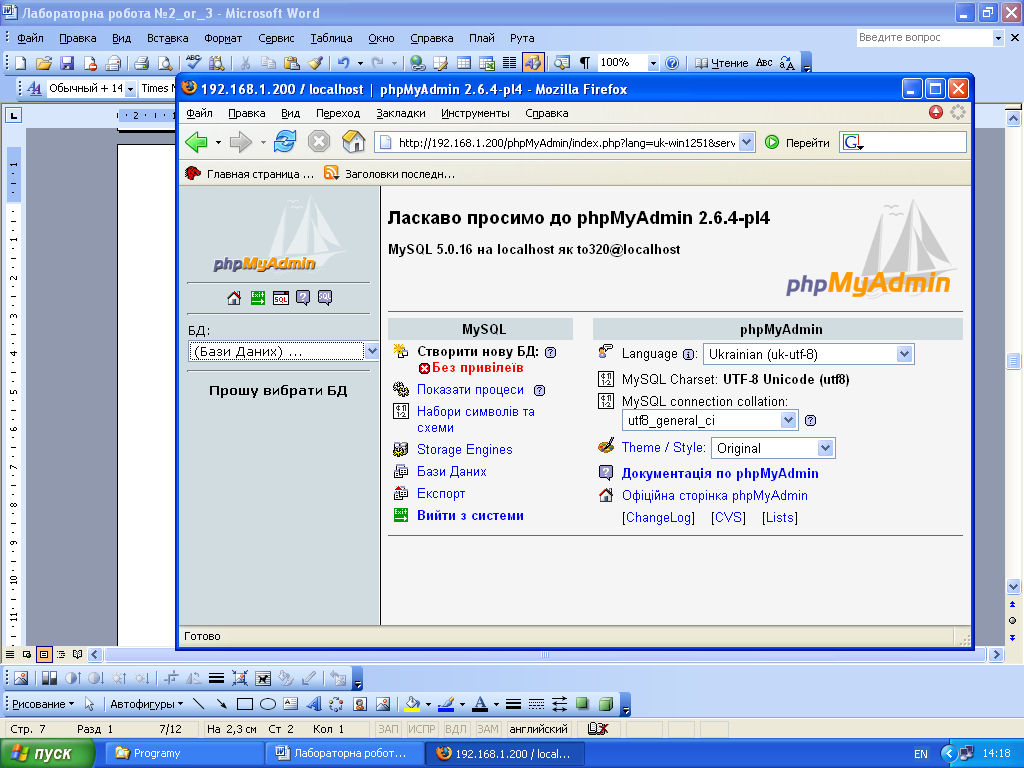Viewport: 1024px width, 768px height.
Task: Pick fill color bucket in Drawing toolbar
Action: 413,704
